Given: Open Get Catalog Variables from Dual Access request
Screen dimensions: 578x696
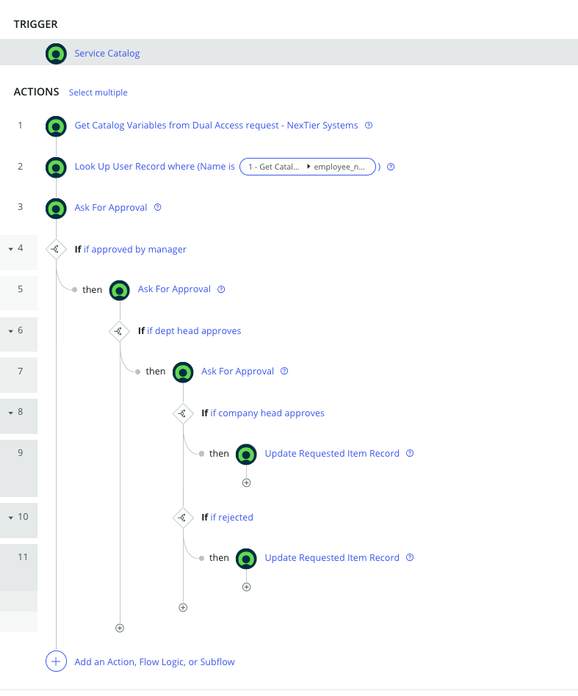Looking at the screenshot, I should 216,126.
